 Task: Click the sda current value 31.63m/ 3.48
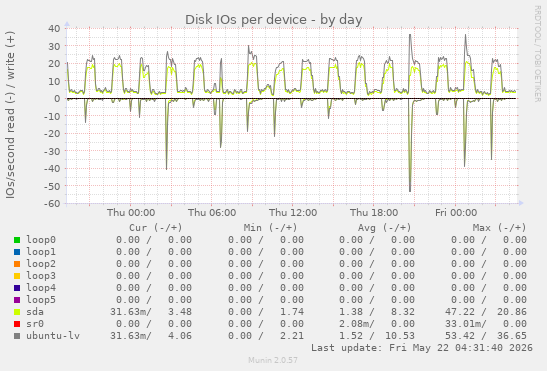(x=151, y=312)
